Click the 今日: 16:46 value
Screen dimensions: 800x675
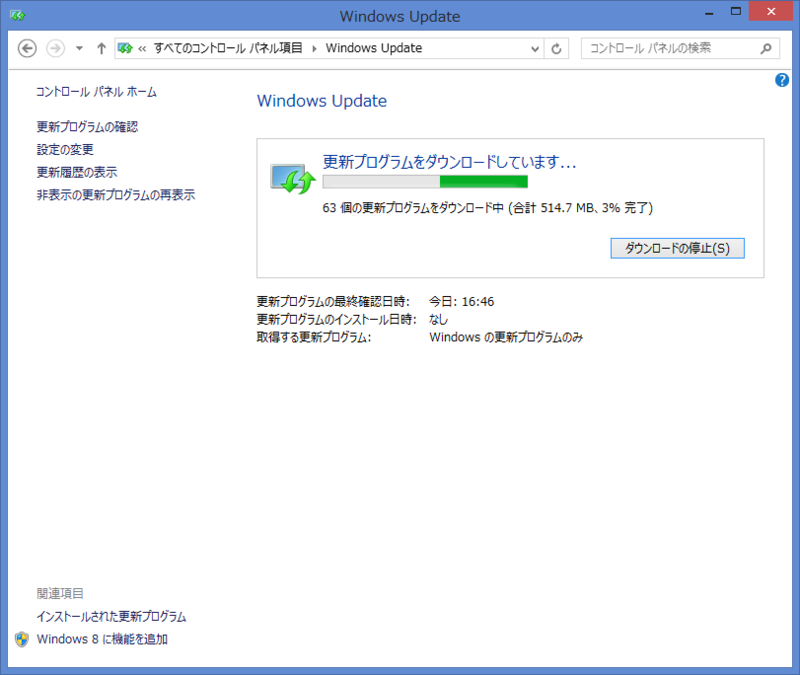[x=462, y=302]
